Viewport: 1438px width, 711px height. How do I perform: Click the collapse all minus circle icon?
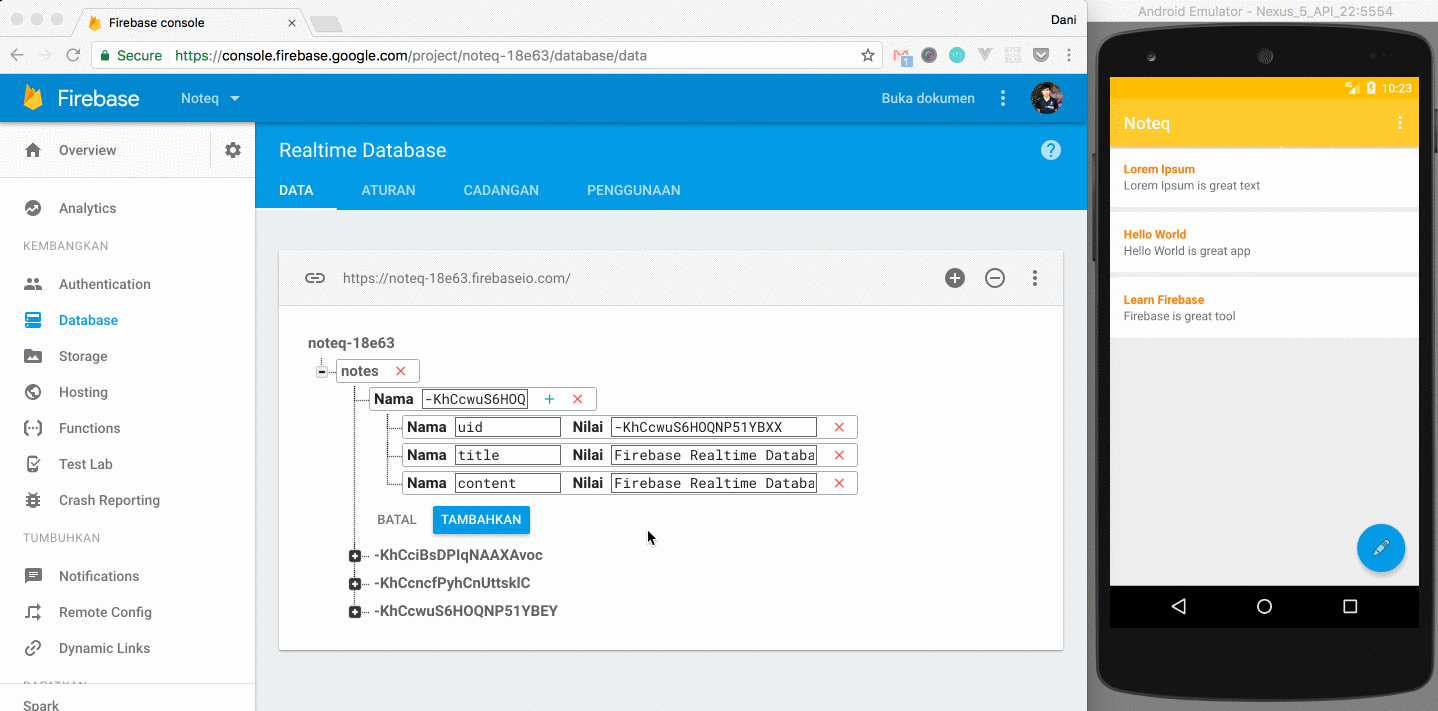[x=995, y=278]
